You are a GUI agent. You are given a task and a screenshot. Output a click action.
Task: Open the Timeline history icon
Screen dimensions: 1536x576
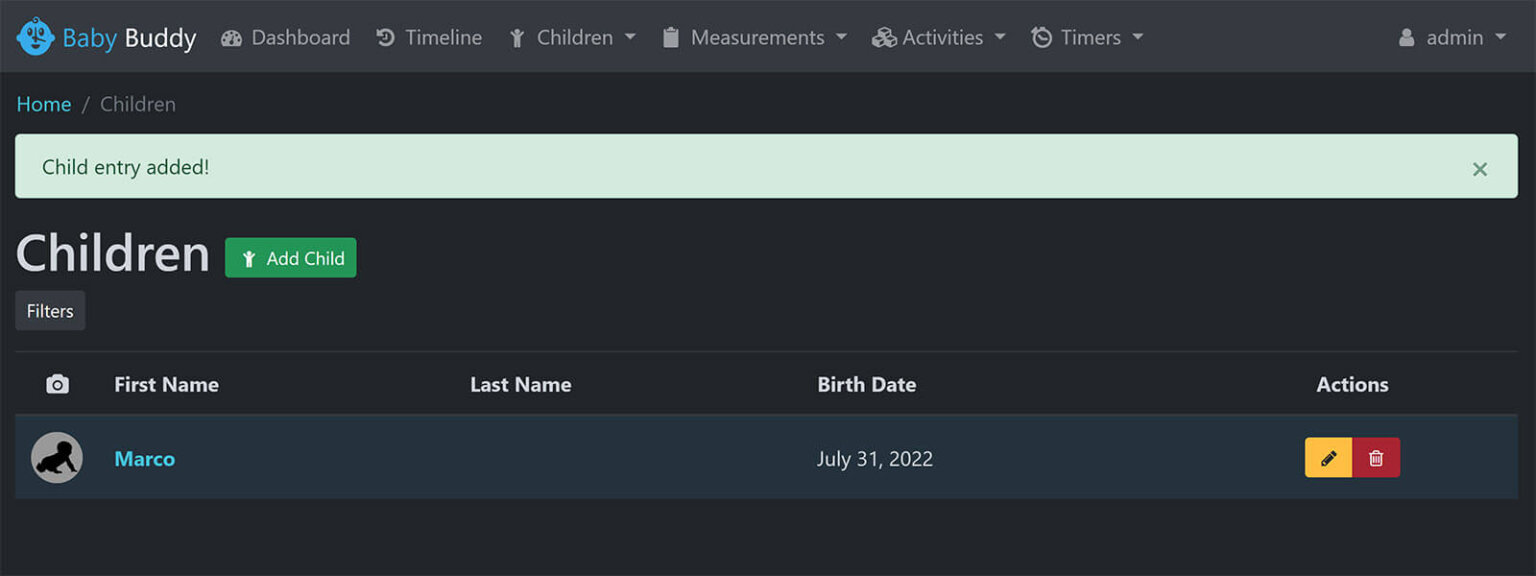click(385, 37)
